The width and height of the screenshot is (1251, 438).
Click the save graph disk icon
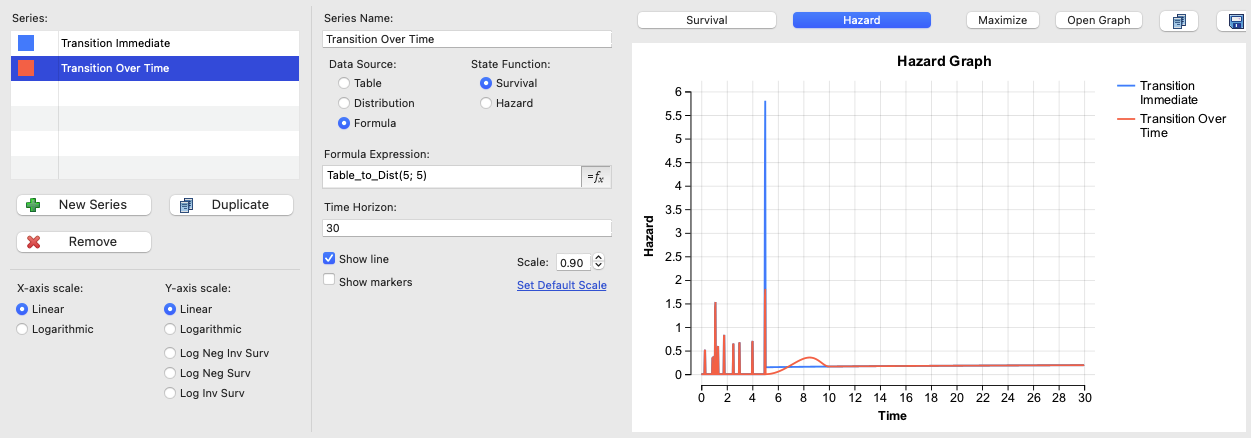coord(1236,21)
